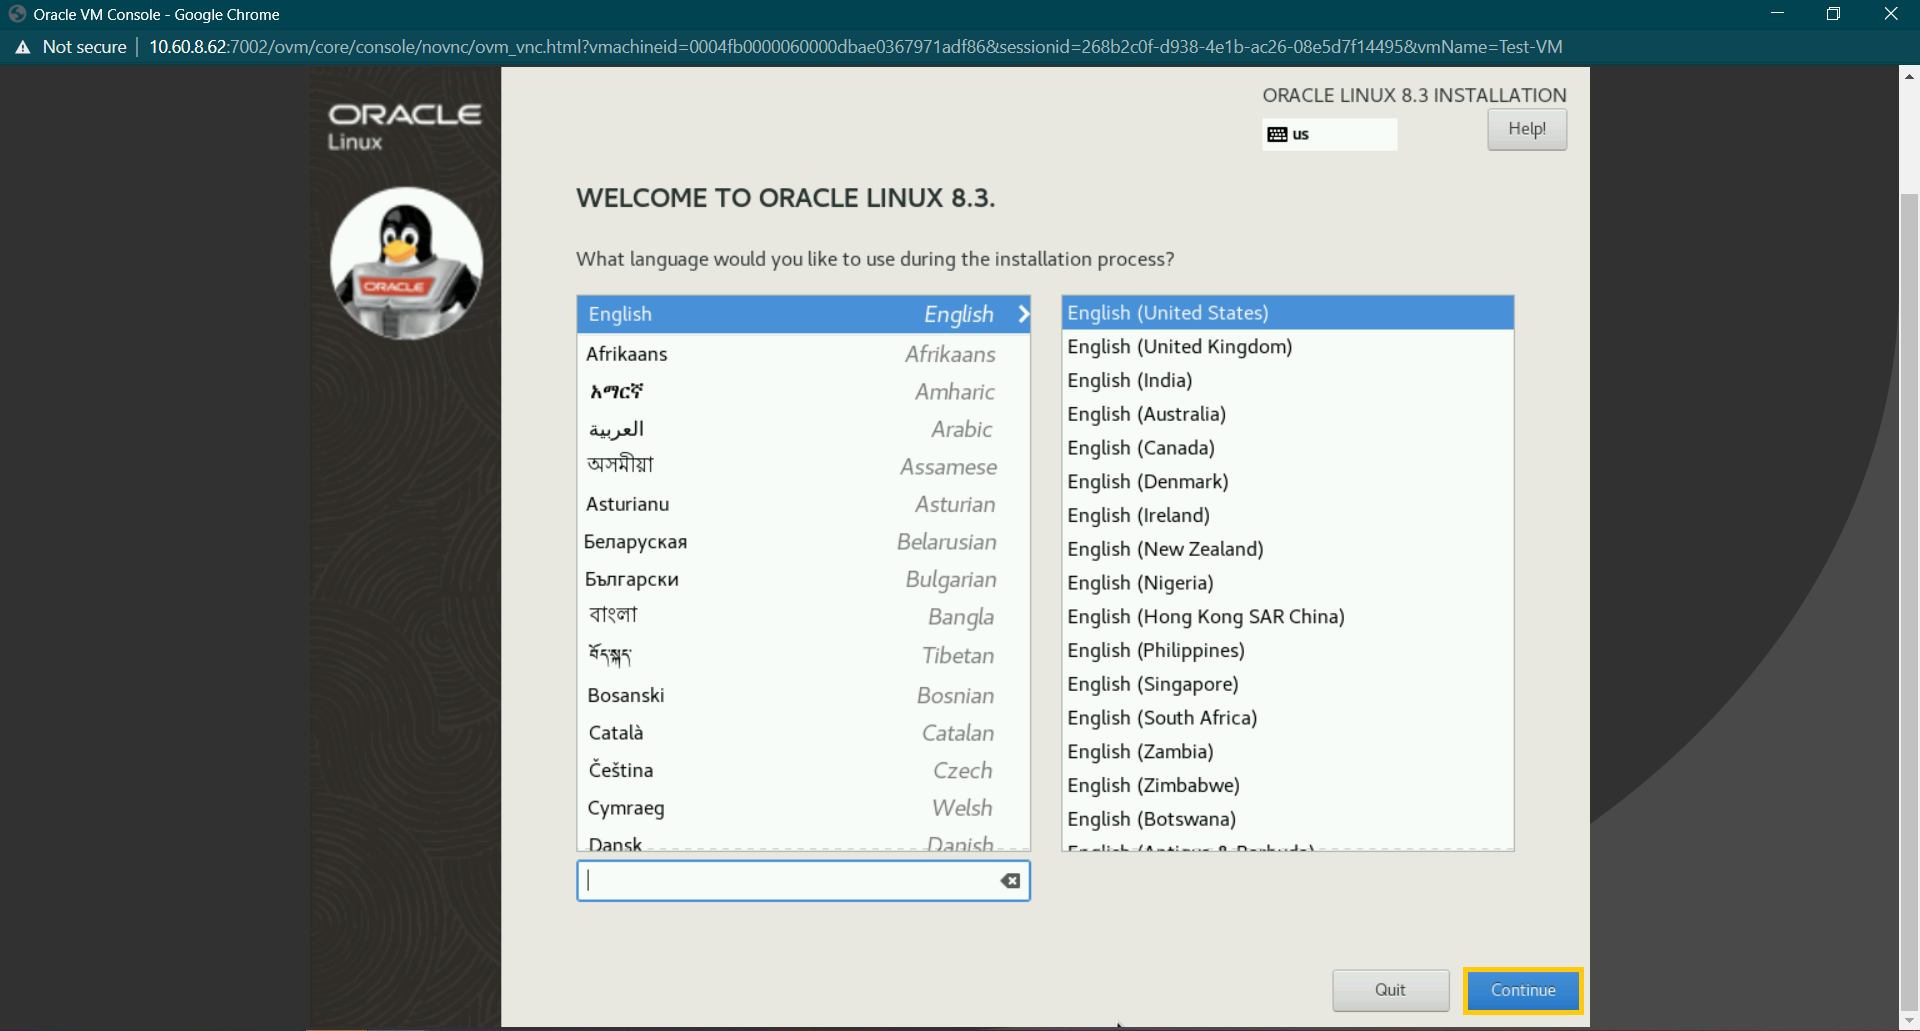Choose English (Ireland) locale
The image size is (1920, 1031).
(x=1288, y=515)
